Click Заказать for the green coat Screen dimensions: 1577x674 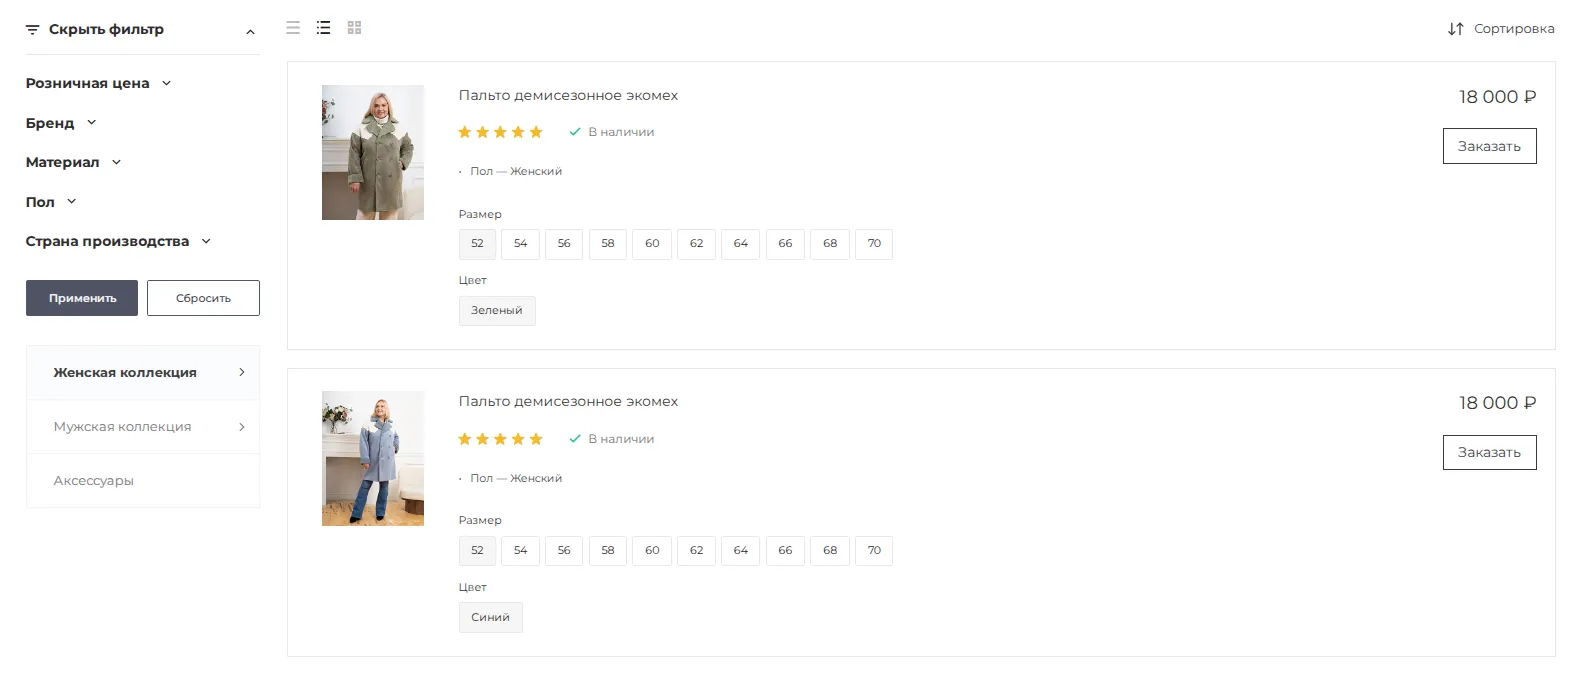point(1489,146)
